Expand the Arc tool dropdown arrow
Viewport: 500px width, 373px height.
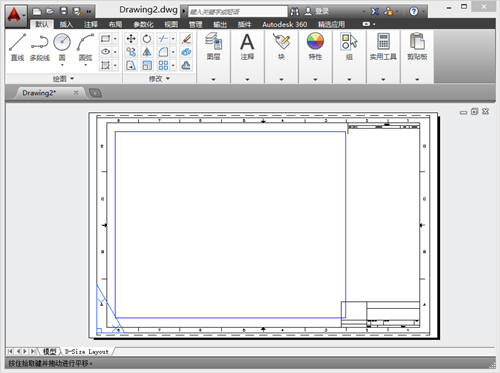tap(85, 65)
